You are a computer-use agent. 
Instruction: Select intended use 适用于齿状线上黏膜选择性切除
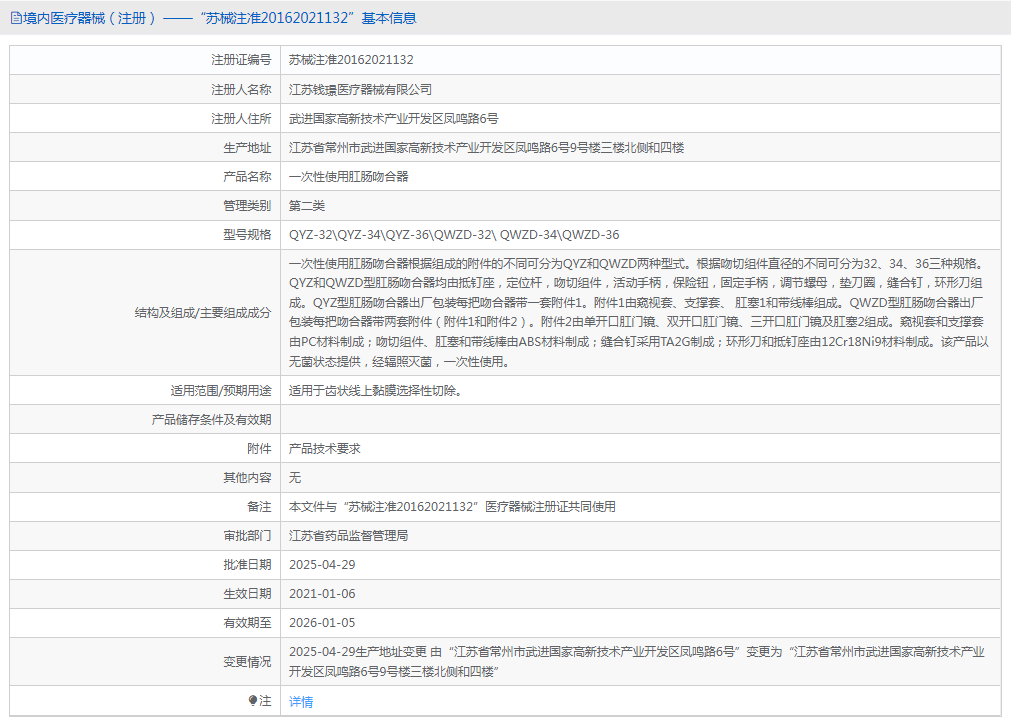(375, 391)
